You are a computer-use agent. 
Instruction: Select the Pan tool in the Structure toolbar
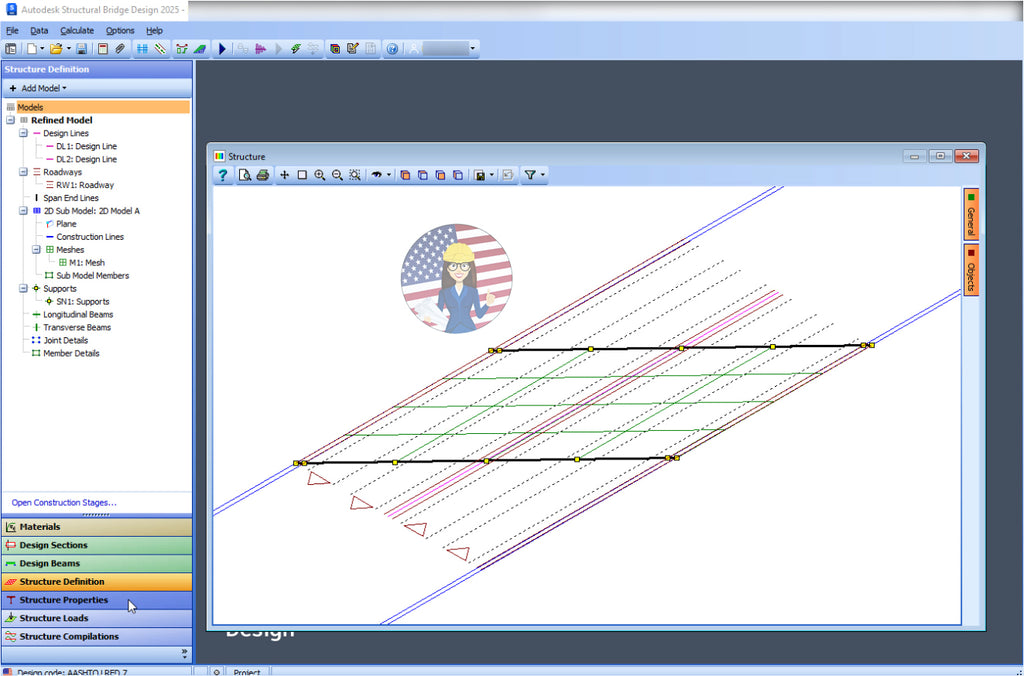285,175
